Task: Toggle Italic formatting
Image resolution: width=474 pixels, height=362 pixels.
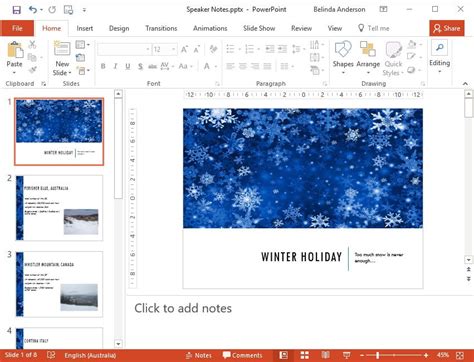Action: (115, 66)
